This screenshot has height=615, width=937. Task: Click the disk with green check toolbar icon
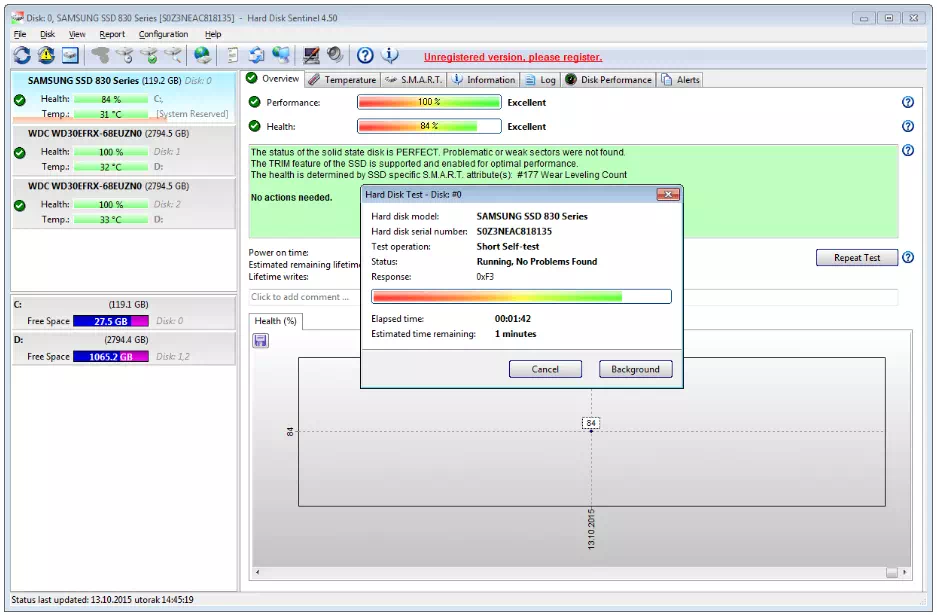[149, 56]
